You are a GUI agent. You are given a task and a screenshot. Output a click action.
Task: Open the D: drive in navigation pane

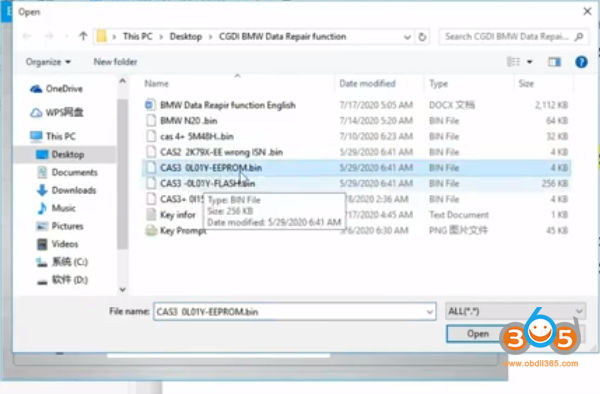point(62,280)
